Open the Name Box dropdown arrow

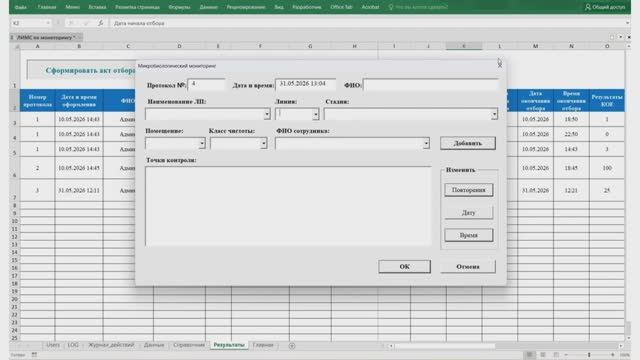48,23
